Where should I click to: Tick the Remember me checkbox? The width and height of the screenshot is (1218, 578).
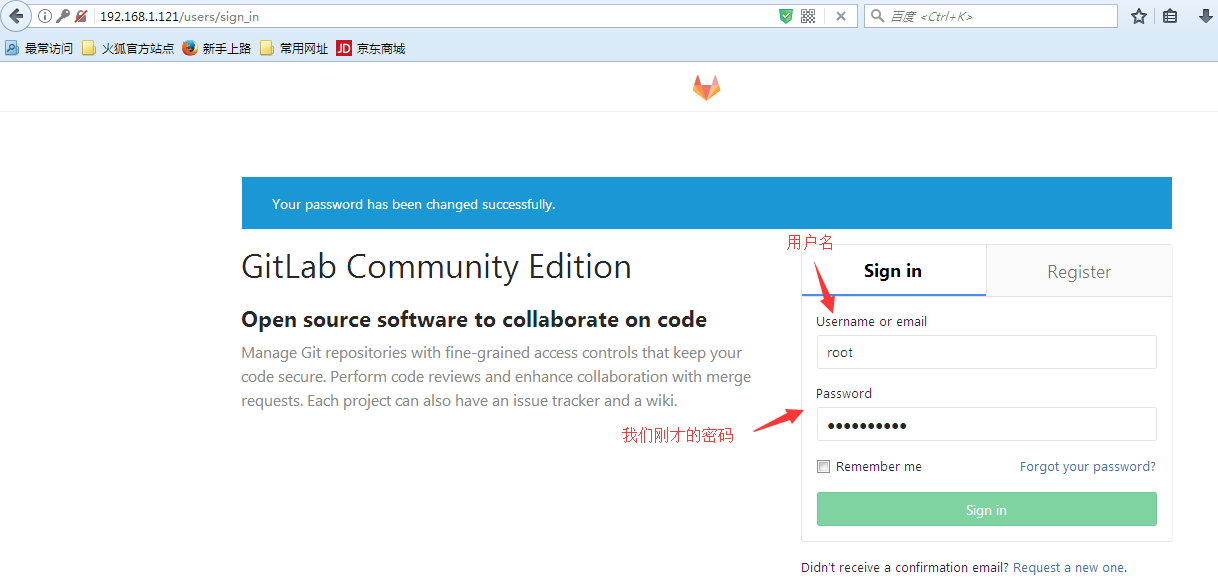[823, 466]
